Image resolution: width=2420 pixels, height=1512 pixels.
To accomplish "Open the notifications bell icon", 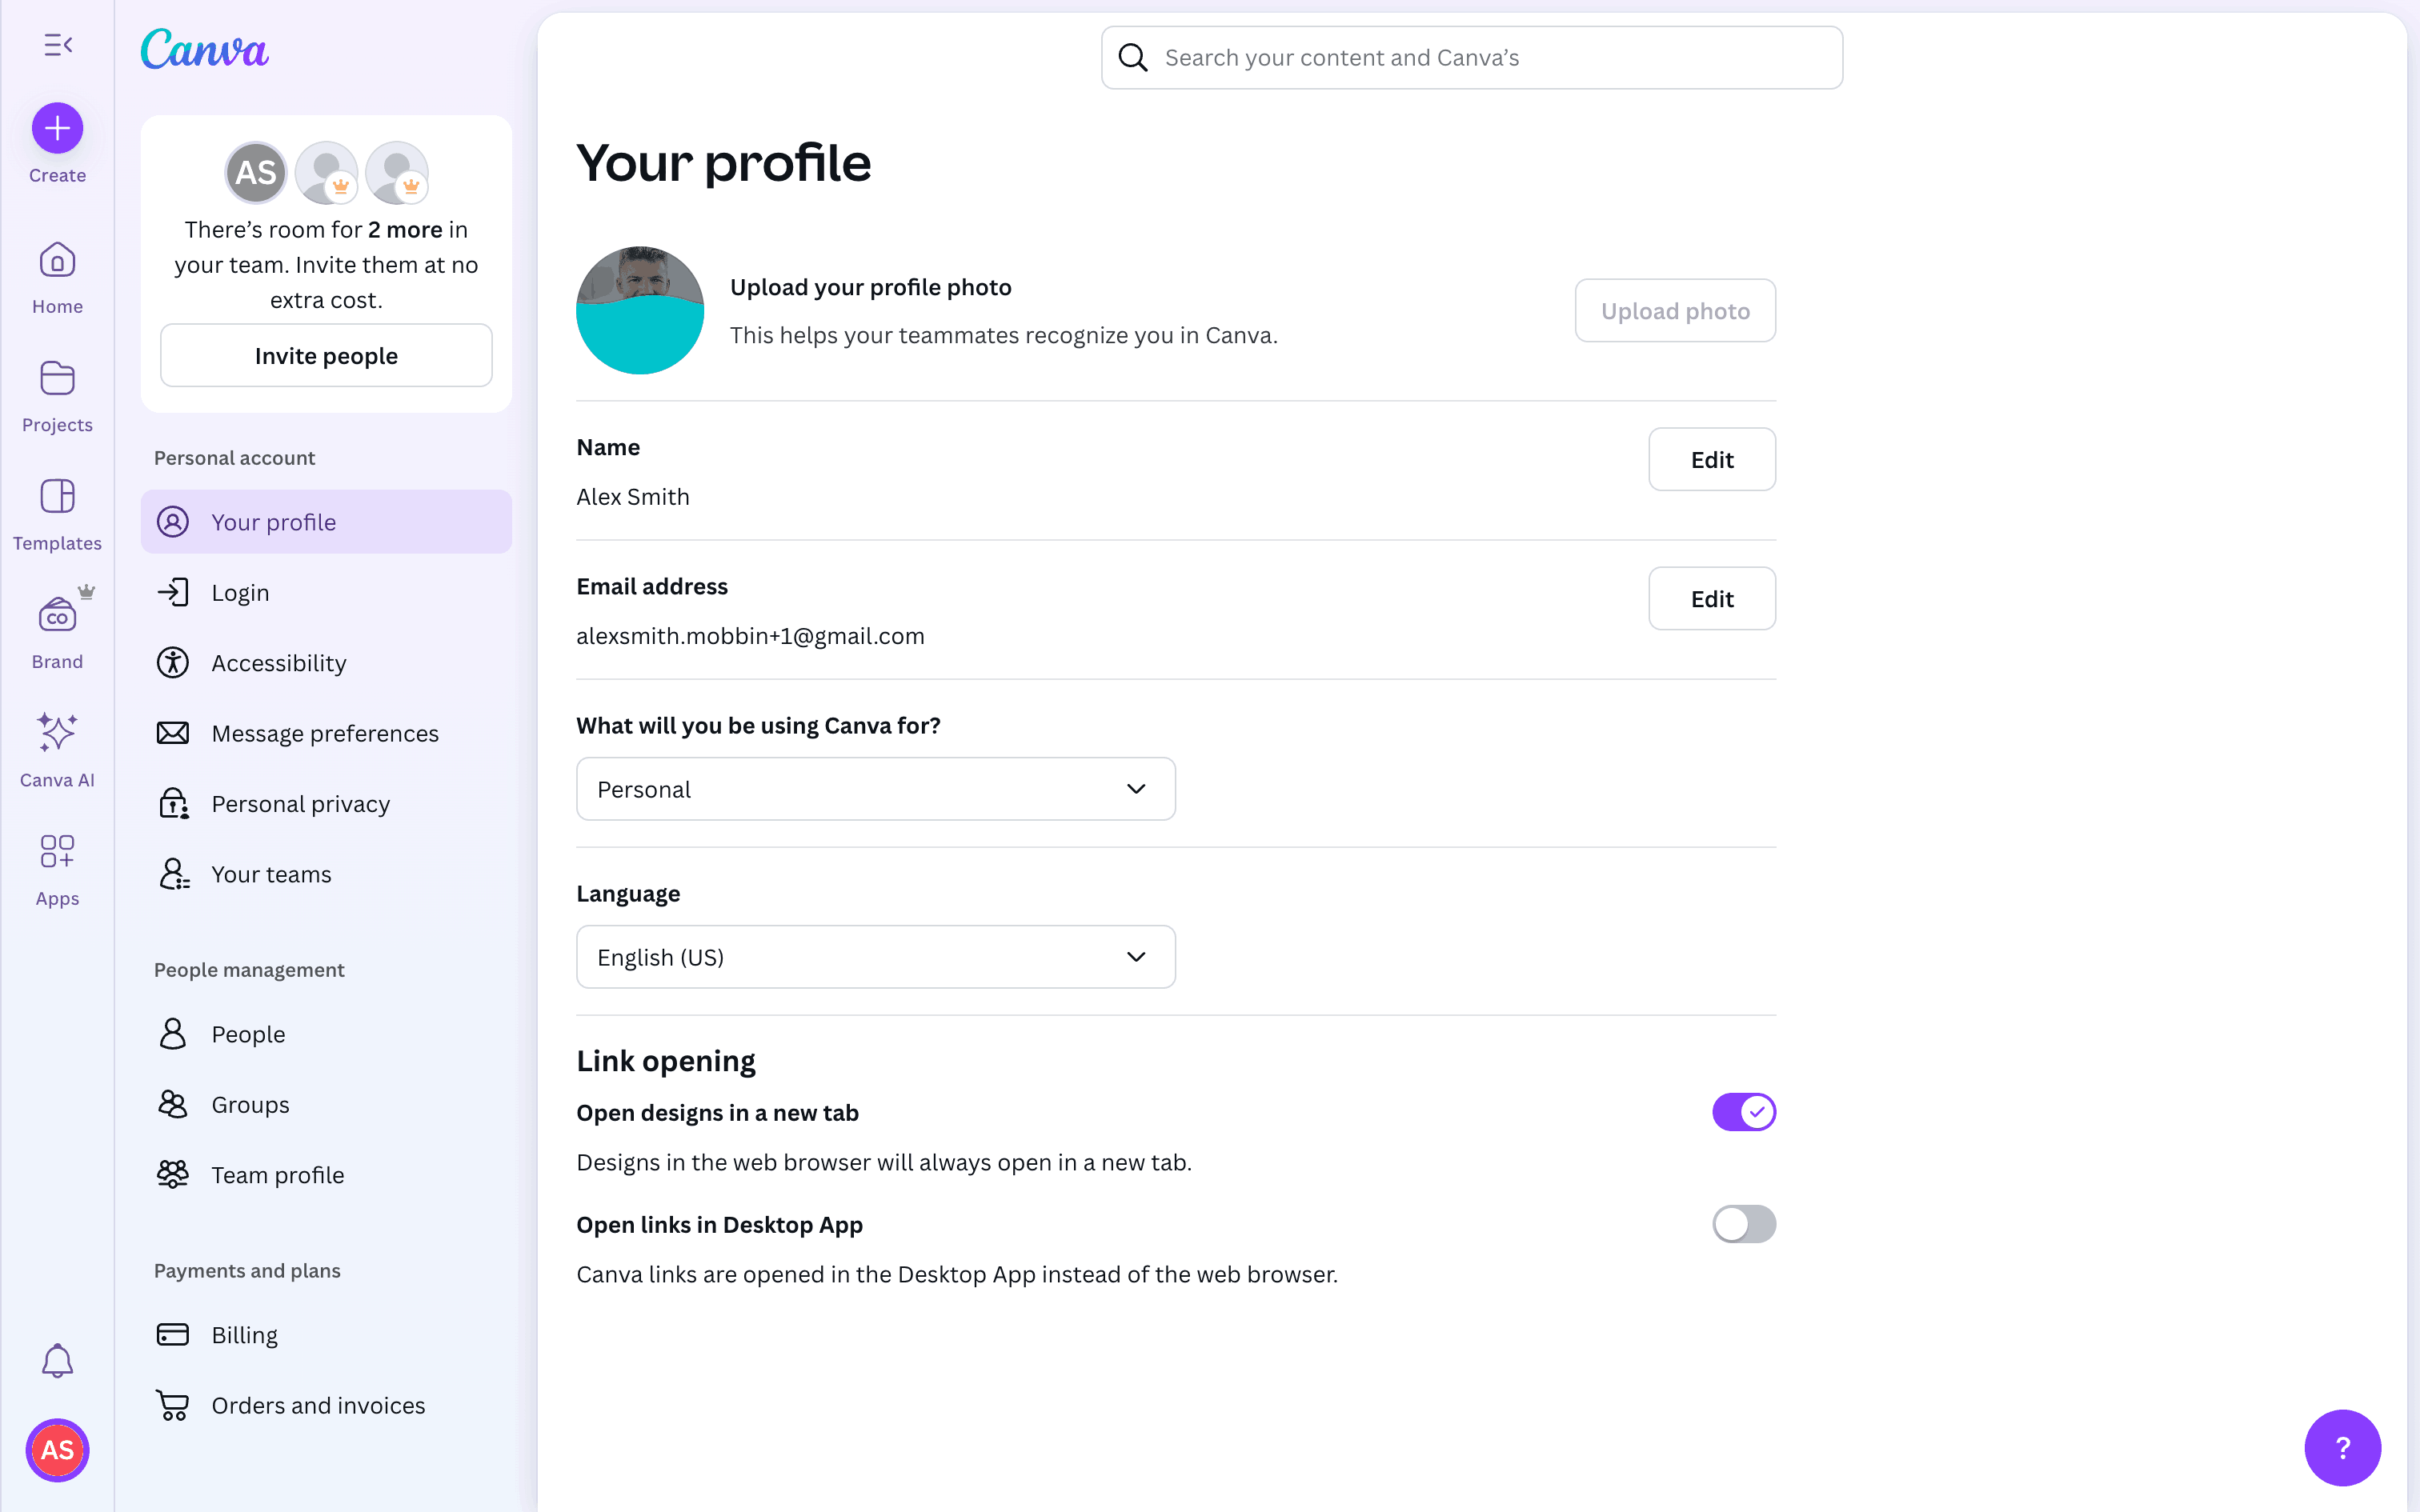I will click(x=57, y=1360).
